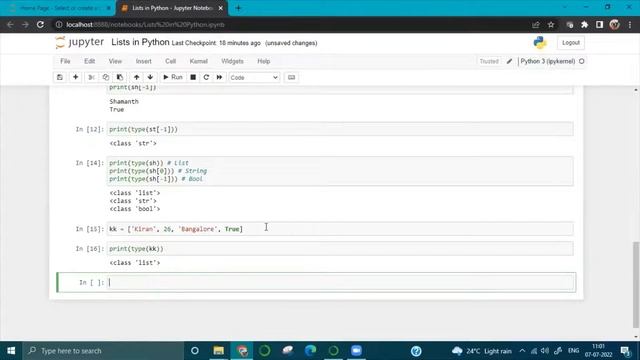640x360 pixels.
Task: Move selected cell down arrow
Action: (x=150, y=77)
